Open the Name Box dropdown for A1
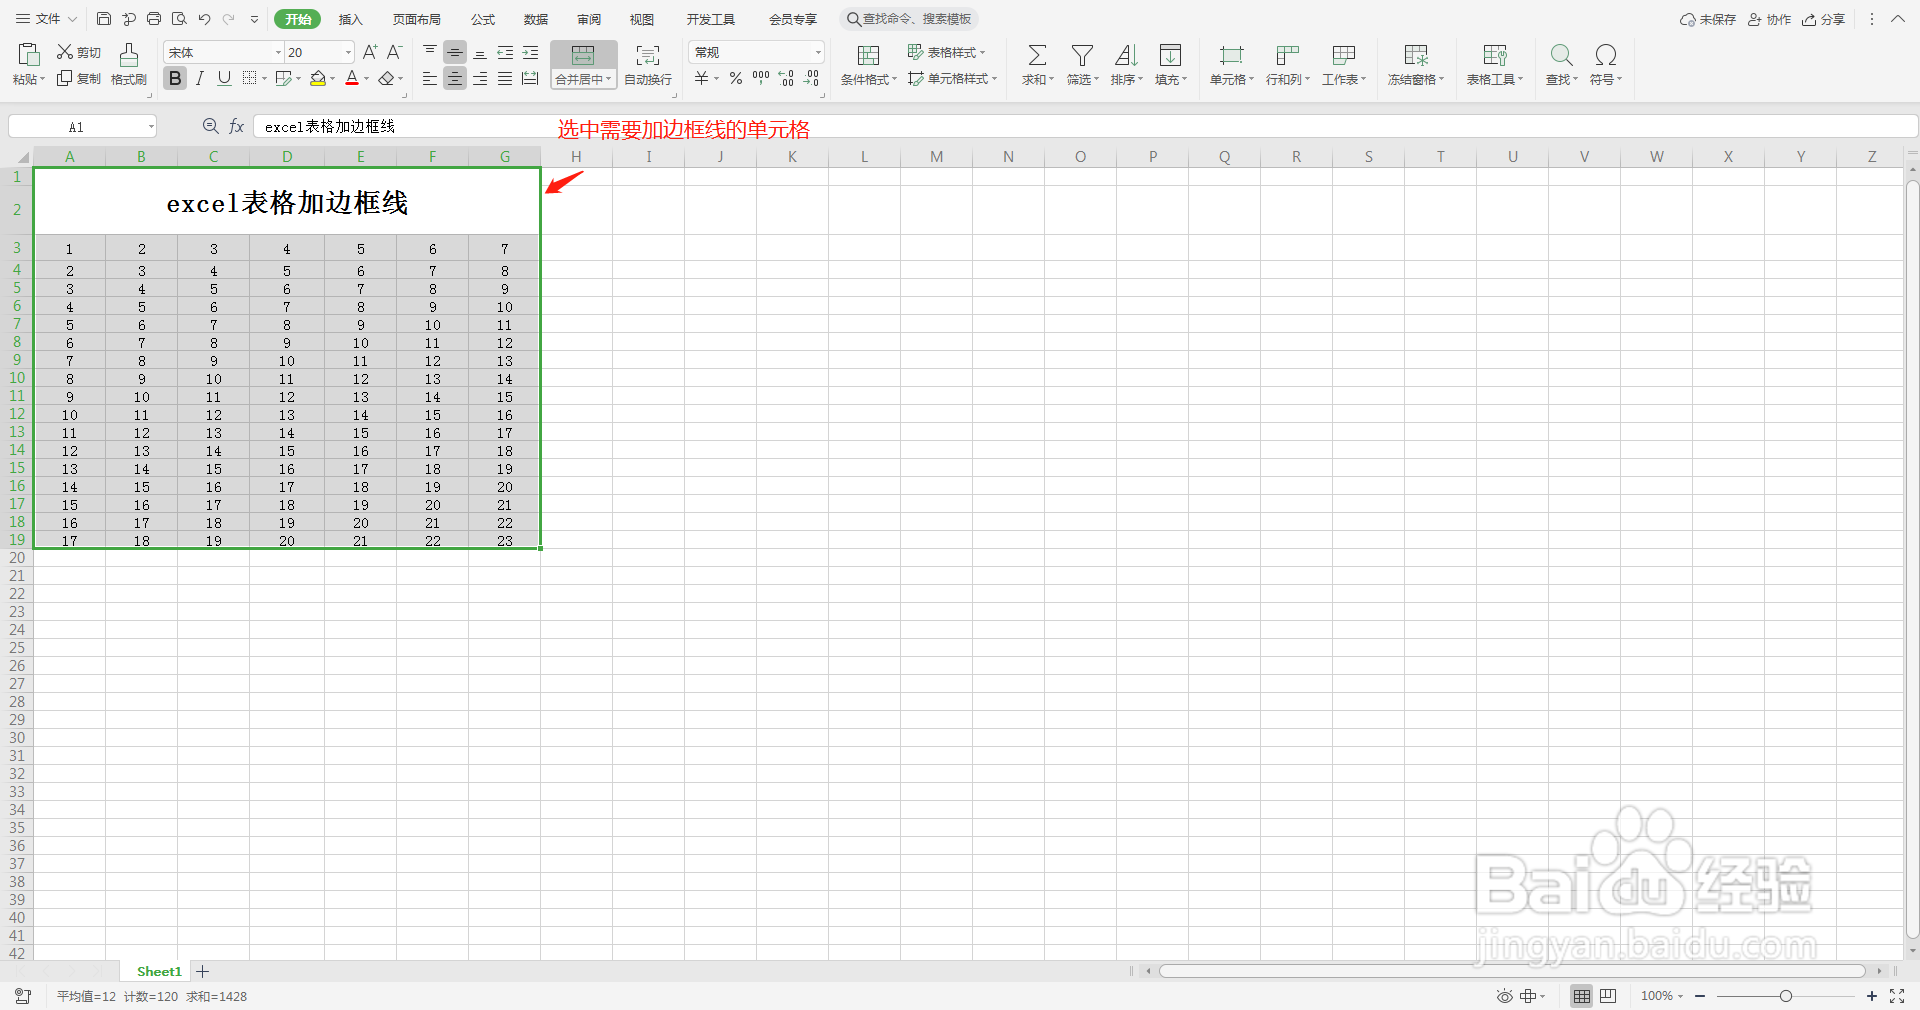This screenshot has height=1010, width=1920. [x=151, y=126]
